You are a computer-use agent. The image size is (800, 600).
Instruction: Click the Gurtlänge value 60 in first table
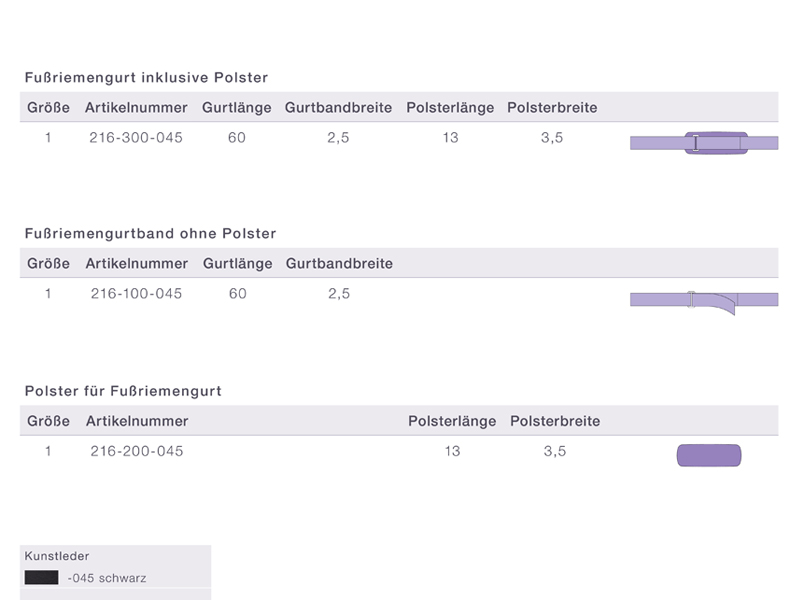[x=237, y=138]
